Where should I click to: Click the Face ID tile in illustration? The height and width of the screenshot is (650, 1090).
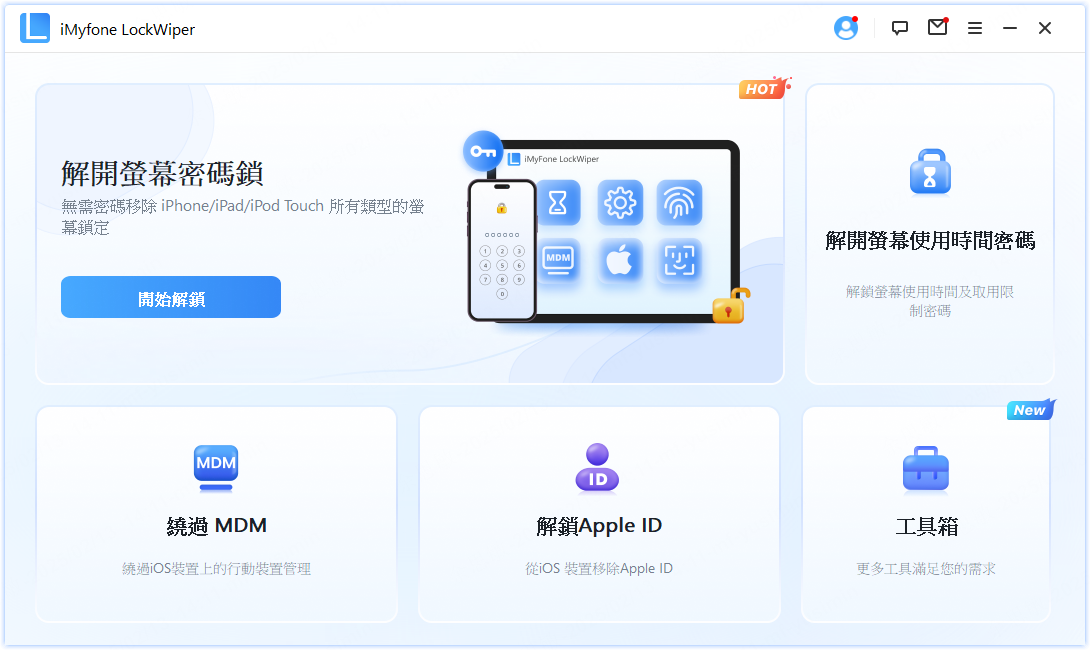pyautogui.click(x=679, y=261)
